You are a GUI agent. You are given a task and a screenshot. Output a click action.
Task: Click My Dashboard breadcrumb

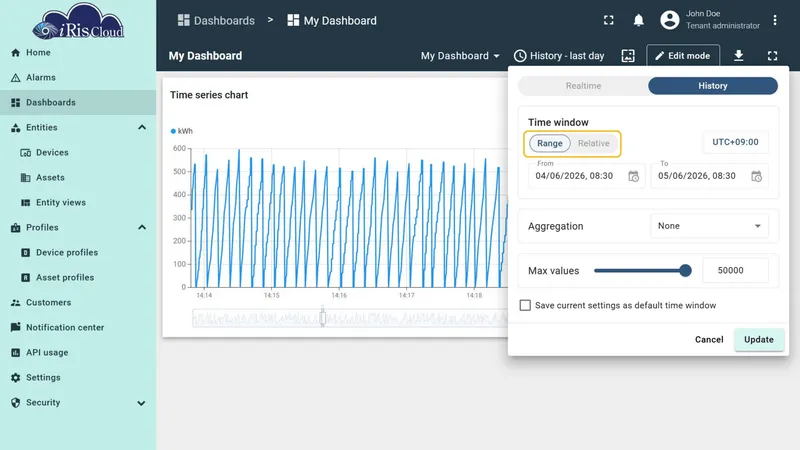(x=332, y=20)
